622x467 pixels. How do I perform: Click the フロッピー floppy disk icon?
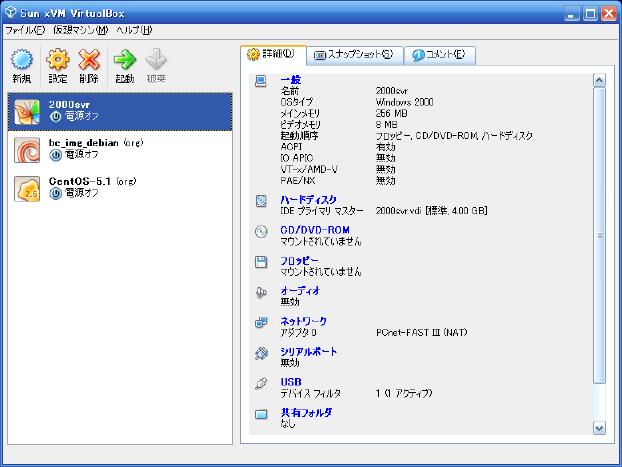[x=261, y=262]
